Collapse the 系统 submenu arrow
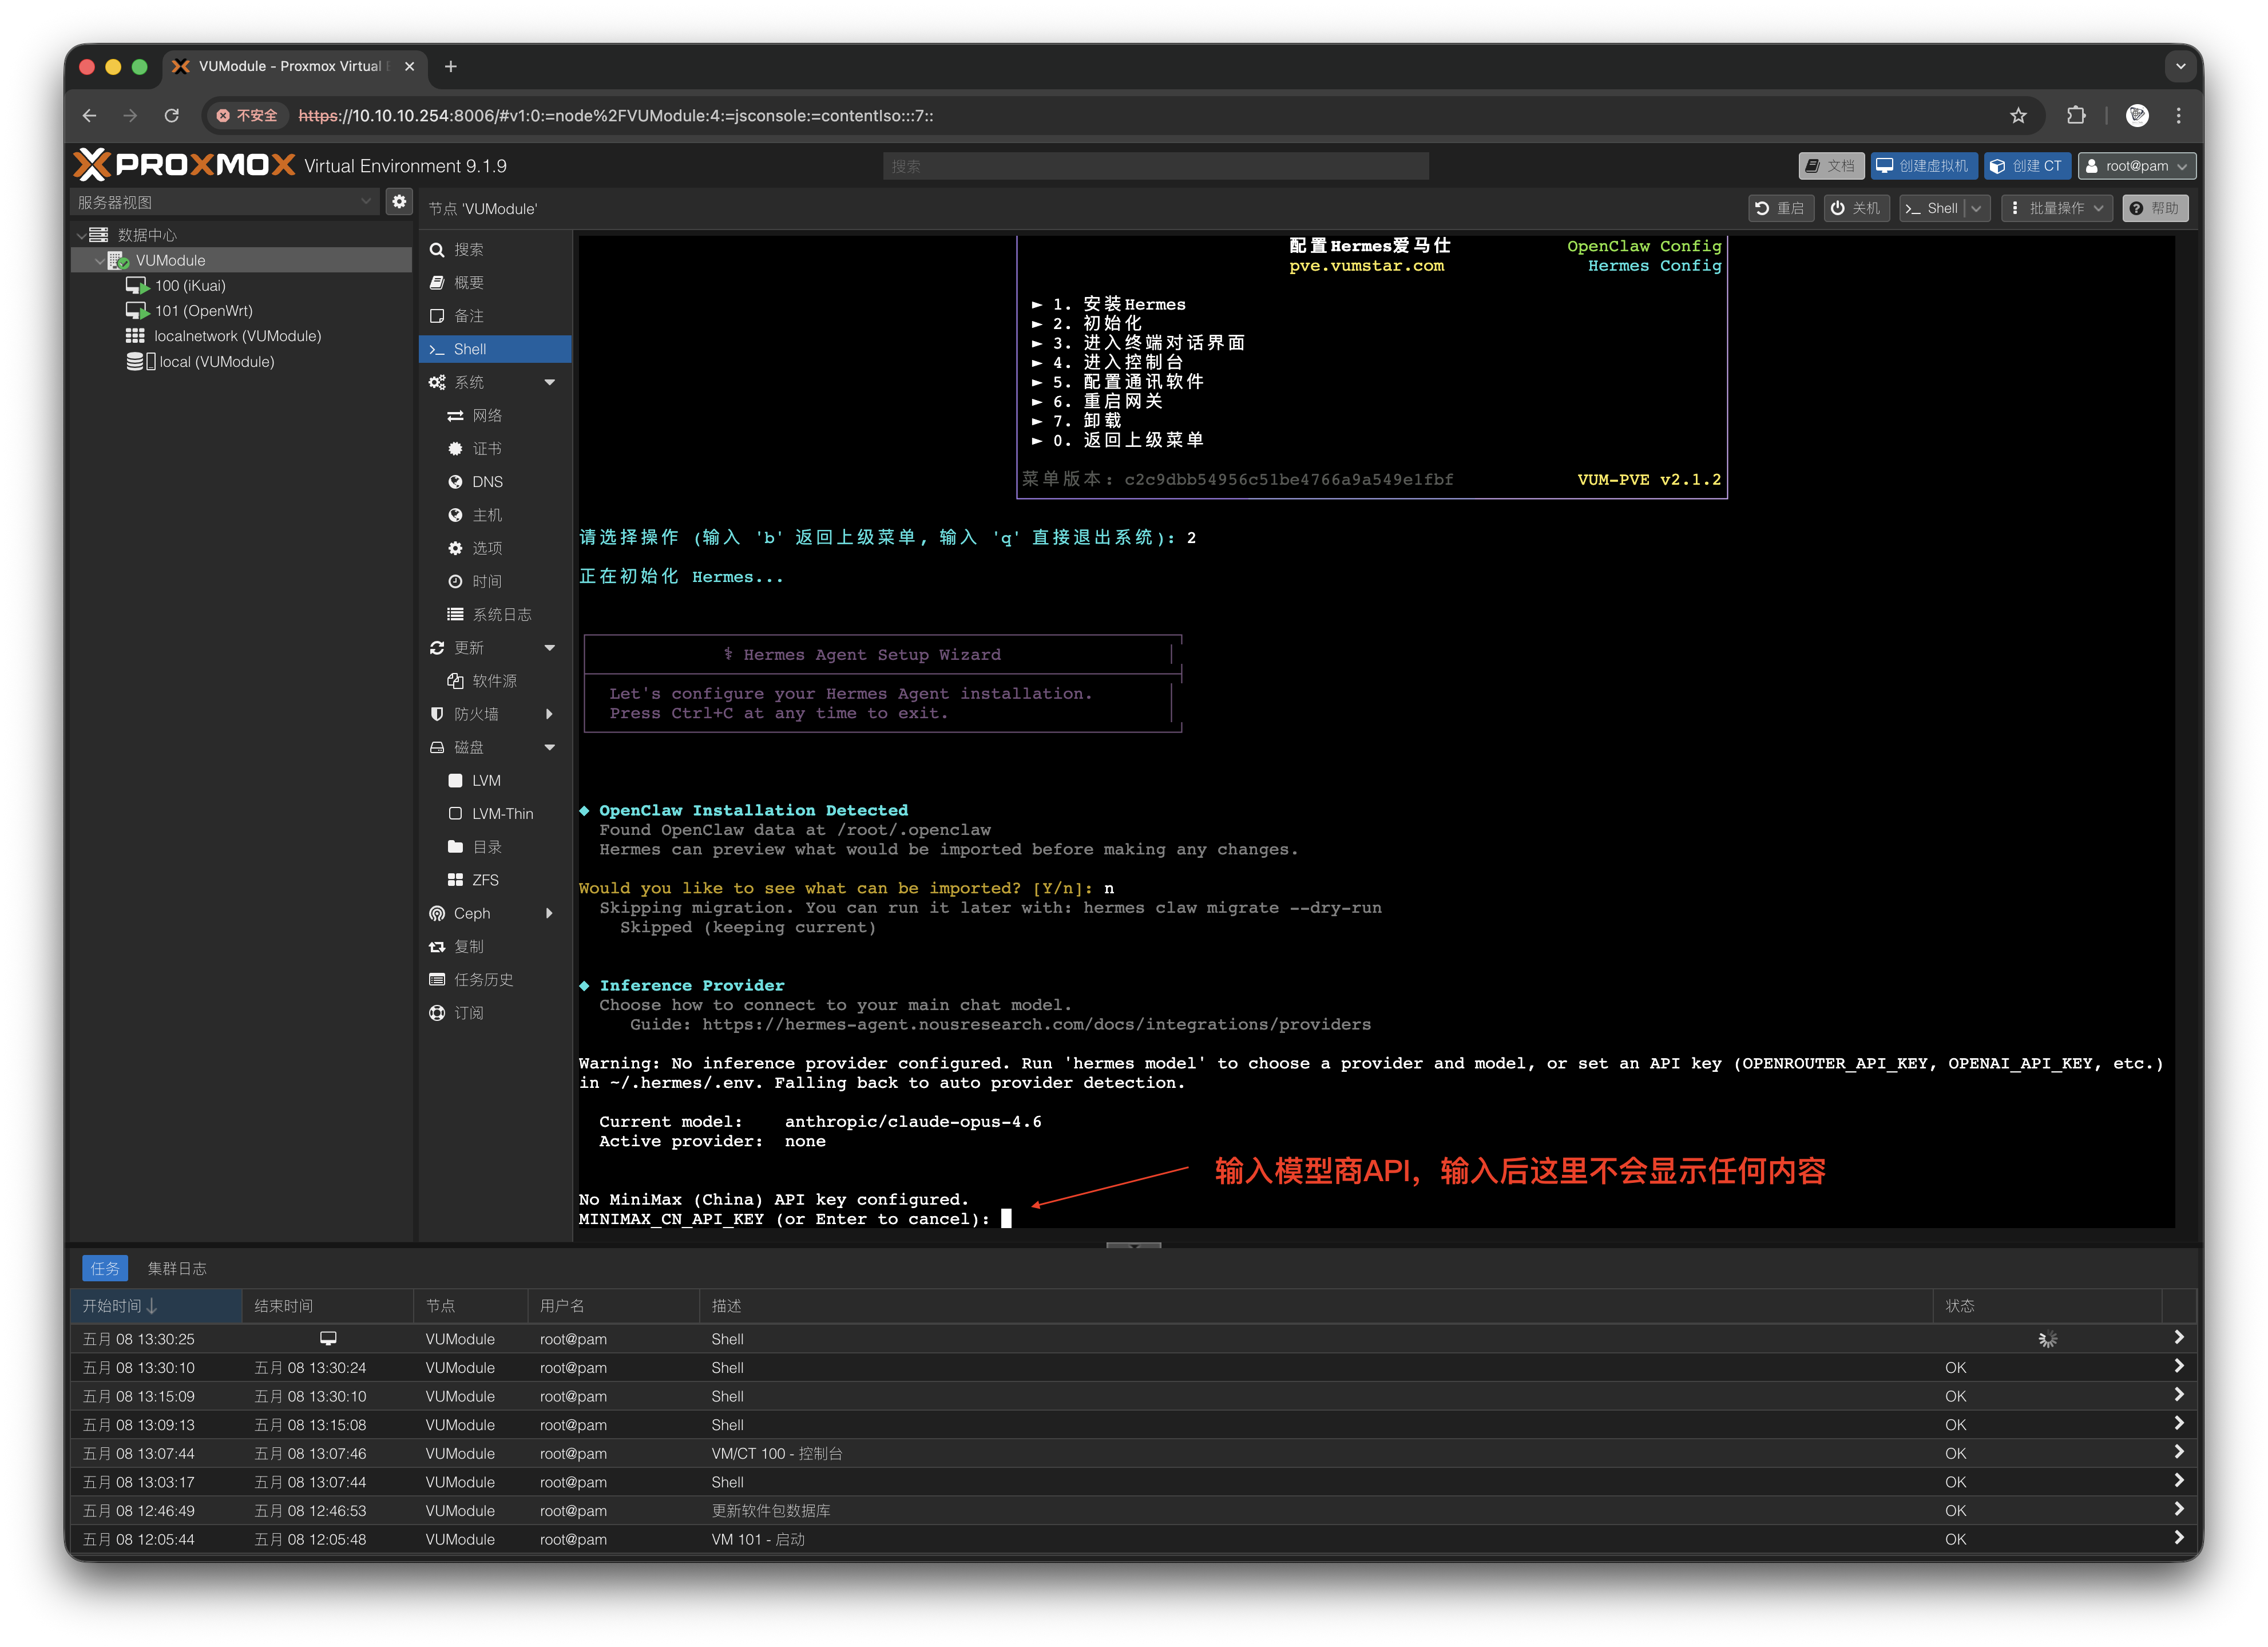The width and height of the screenshot is (2268, 1647). [550, 383]
